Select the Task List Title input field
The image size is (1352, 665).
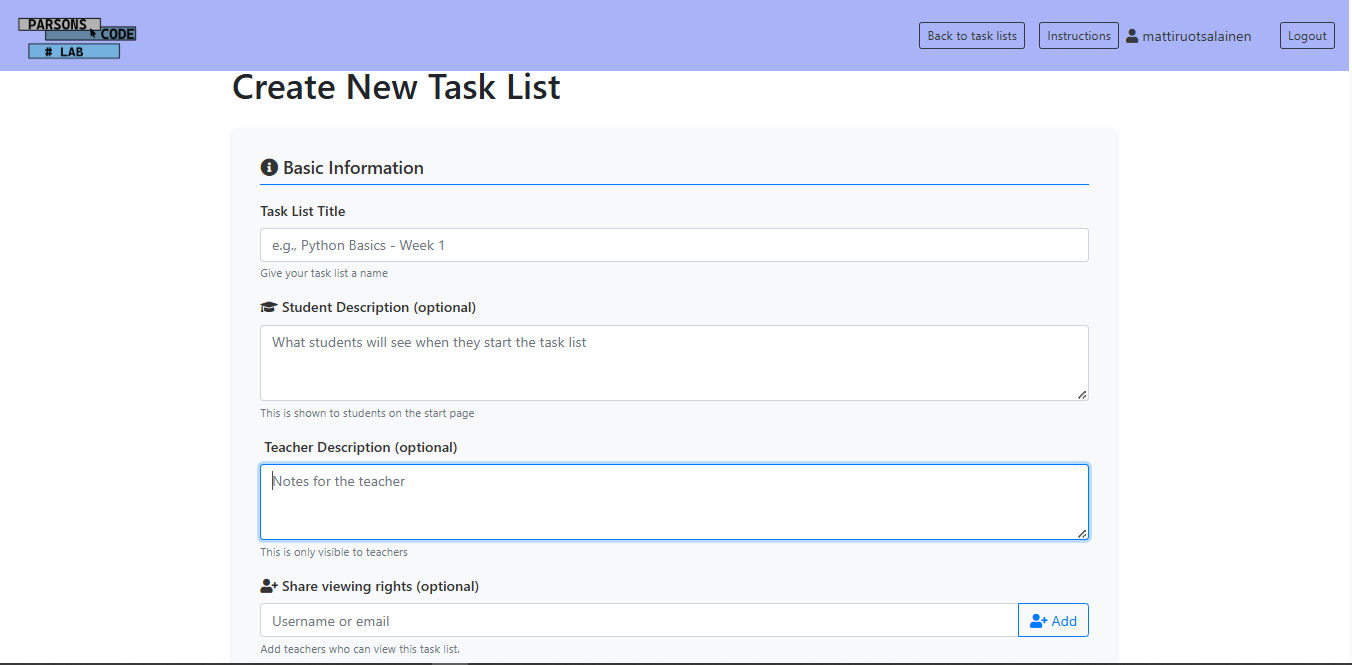674,245
